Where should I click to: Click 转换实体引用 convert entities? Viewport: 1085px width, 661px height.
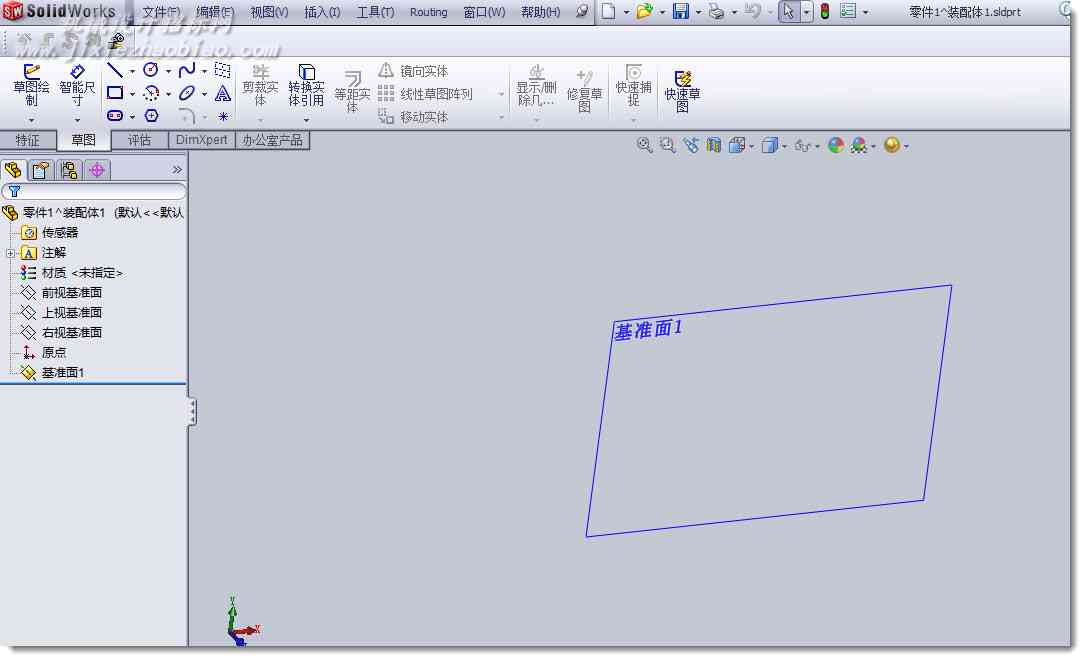307,86
